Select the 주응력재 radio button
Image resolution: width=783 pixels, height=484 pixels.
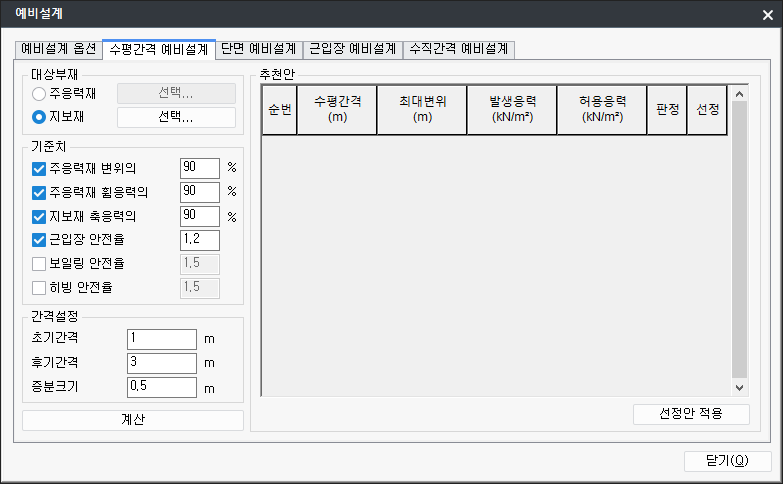pyautogui.click(x=40, y=94)
